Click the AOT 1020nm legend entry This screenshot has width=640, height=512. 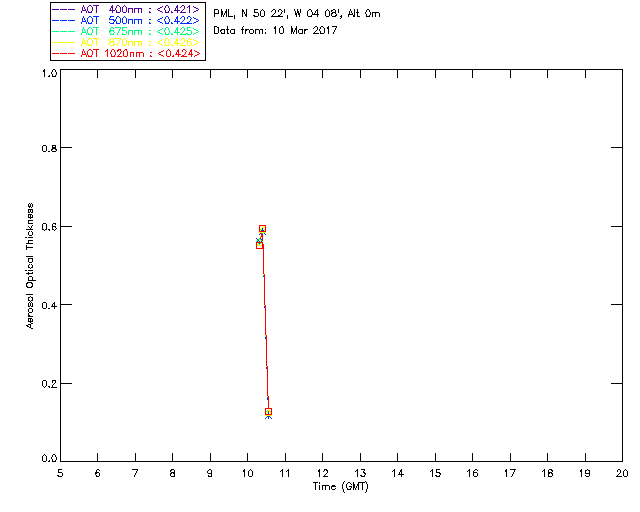(x=126, y=53)
